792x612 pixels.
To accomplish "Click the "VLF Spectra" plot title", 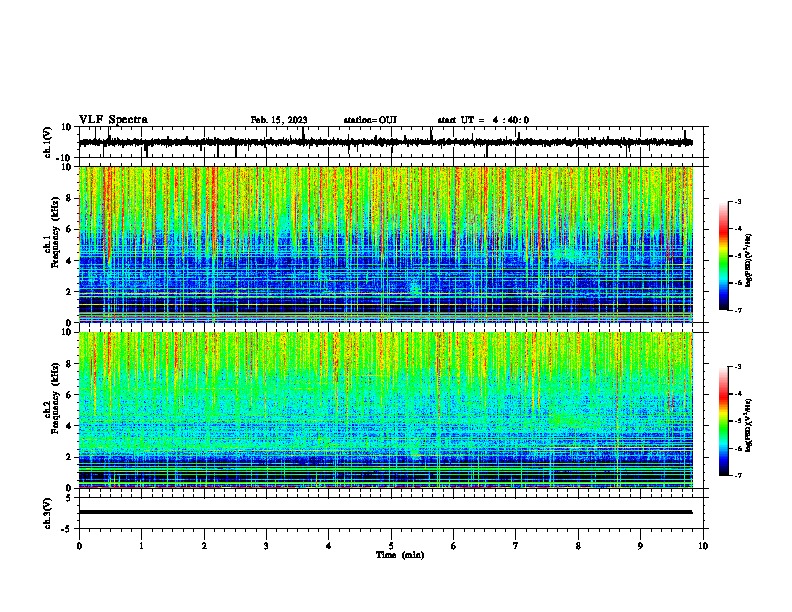I will point(113,120).
